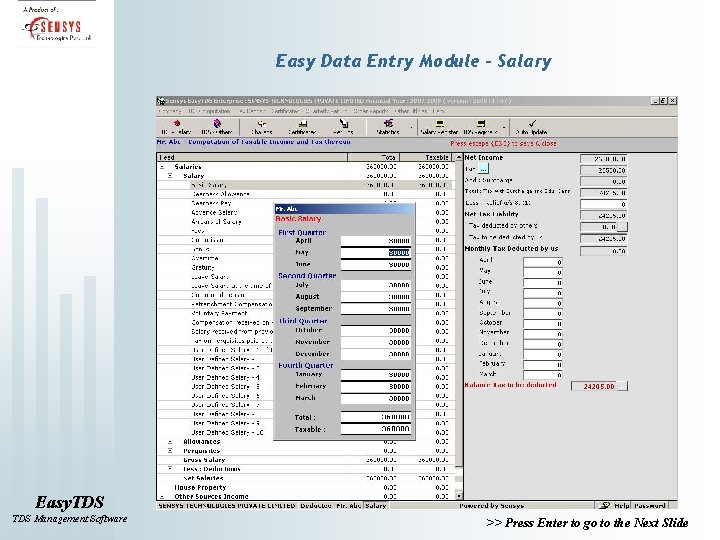Select the Gross Salary row
720x540 pixels.
point(305,460)
